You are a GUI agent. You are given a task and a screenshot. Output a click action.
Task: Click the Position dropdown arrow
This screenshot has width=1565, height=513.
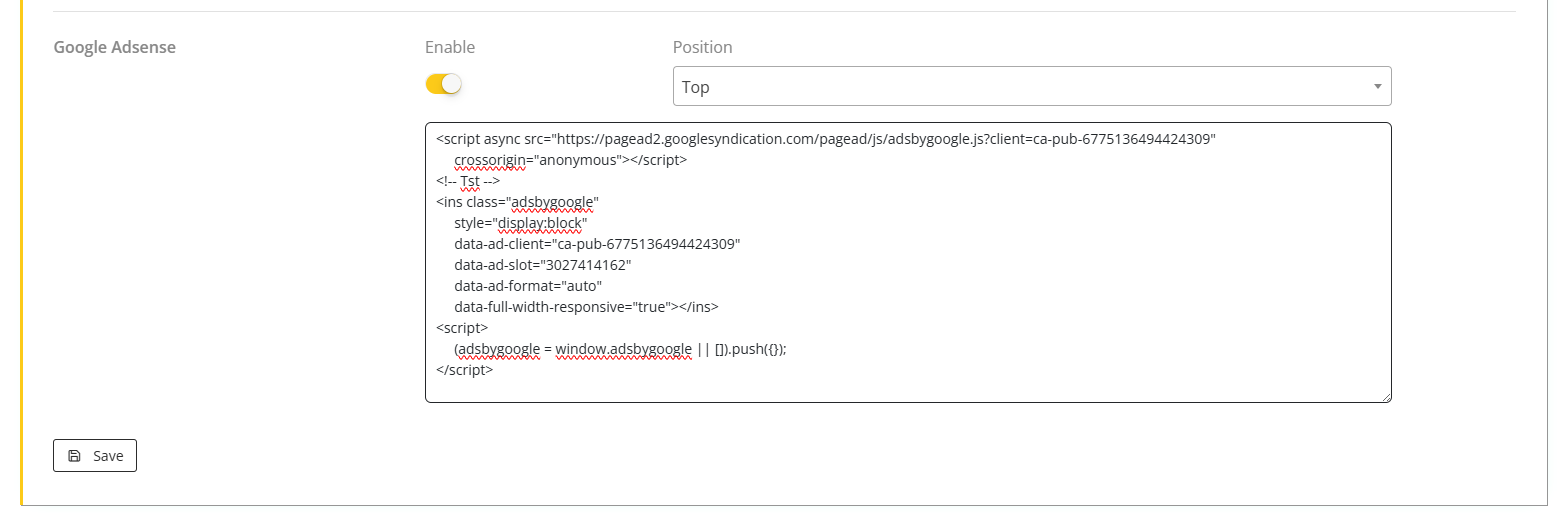[1377, 87]
